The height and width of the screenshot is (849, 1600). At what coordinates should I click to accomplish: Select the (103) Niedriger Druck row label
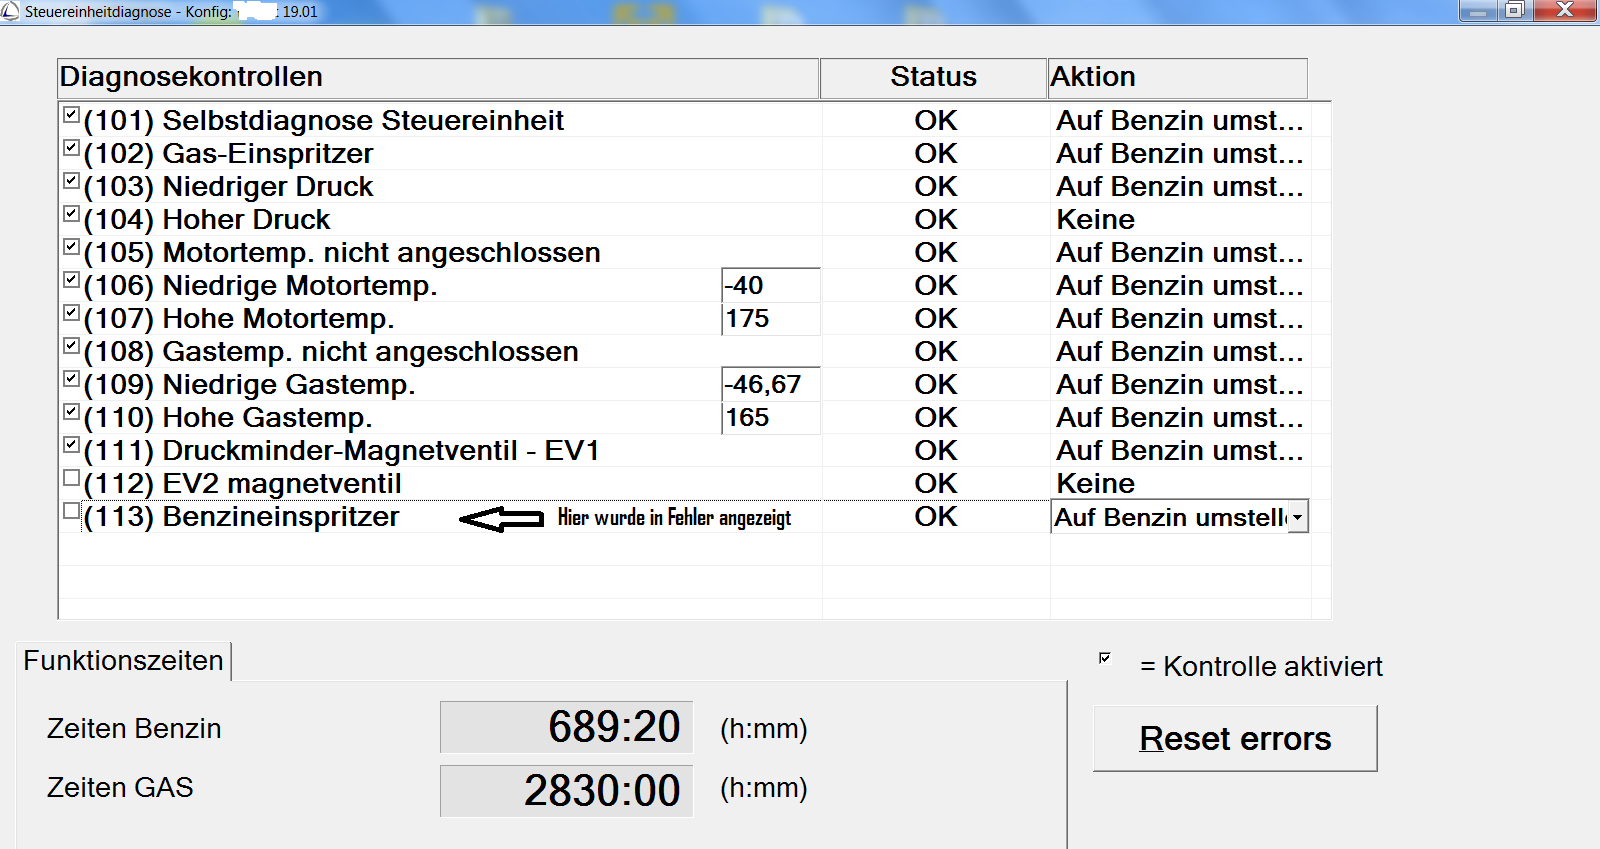[x=228, y=186]
